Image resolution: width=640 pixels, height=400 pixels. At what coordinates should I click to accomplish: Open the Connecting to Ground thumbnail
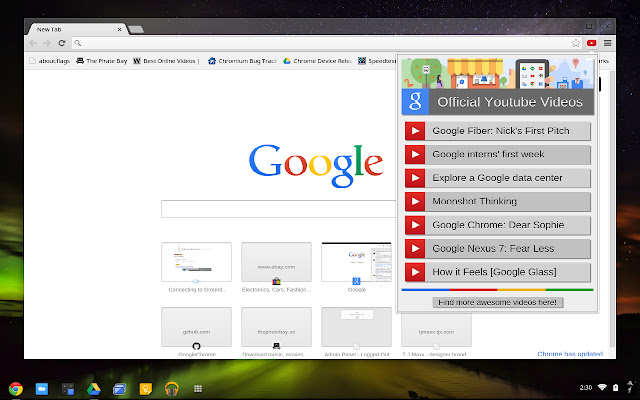(196, 262)
